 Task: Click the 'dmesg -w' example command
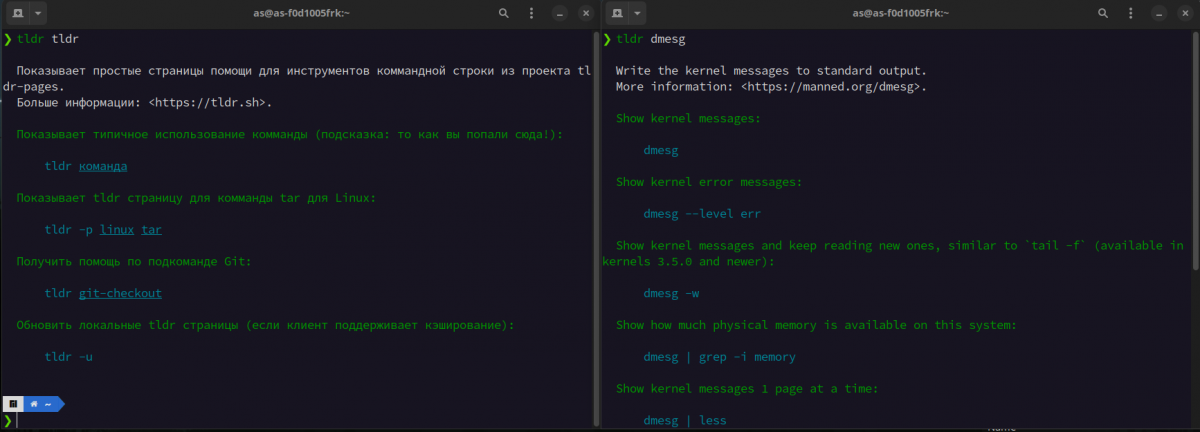(672, 294)
